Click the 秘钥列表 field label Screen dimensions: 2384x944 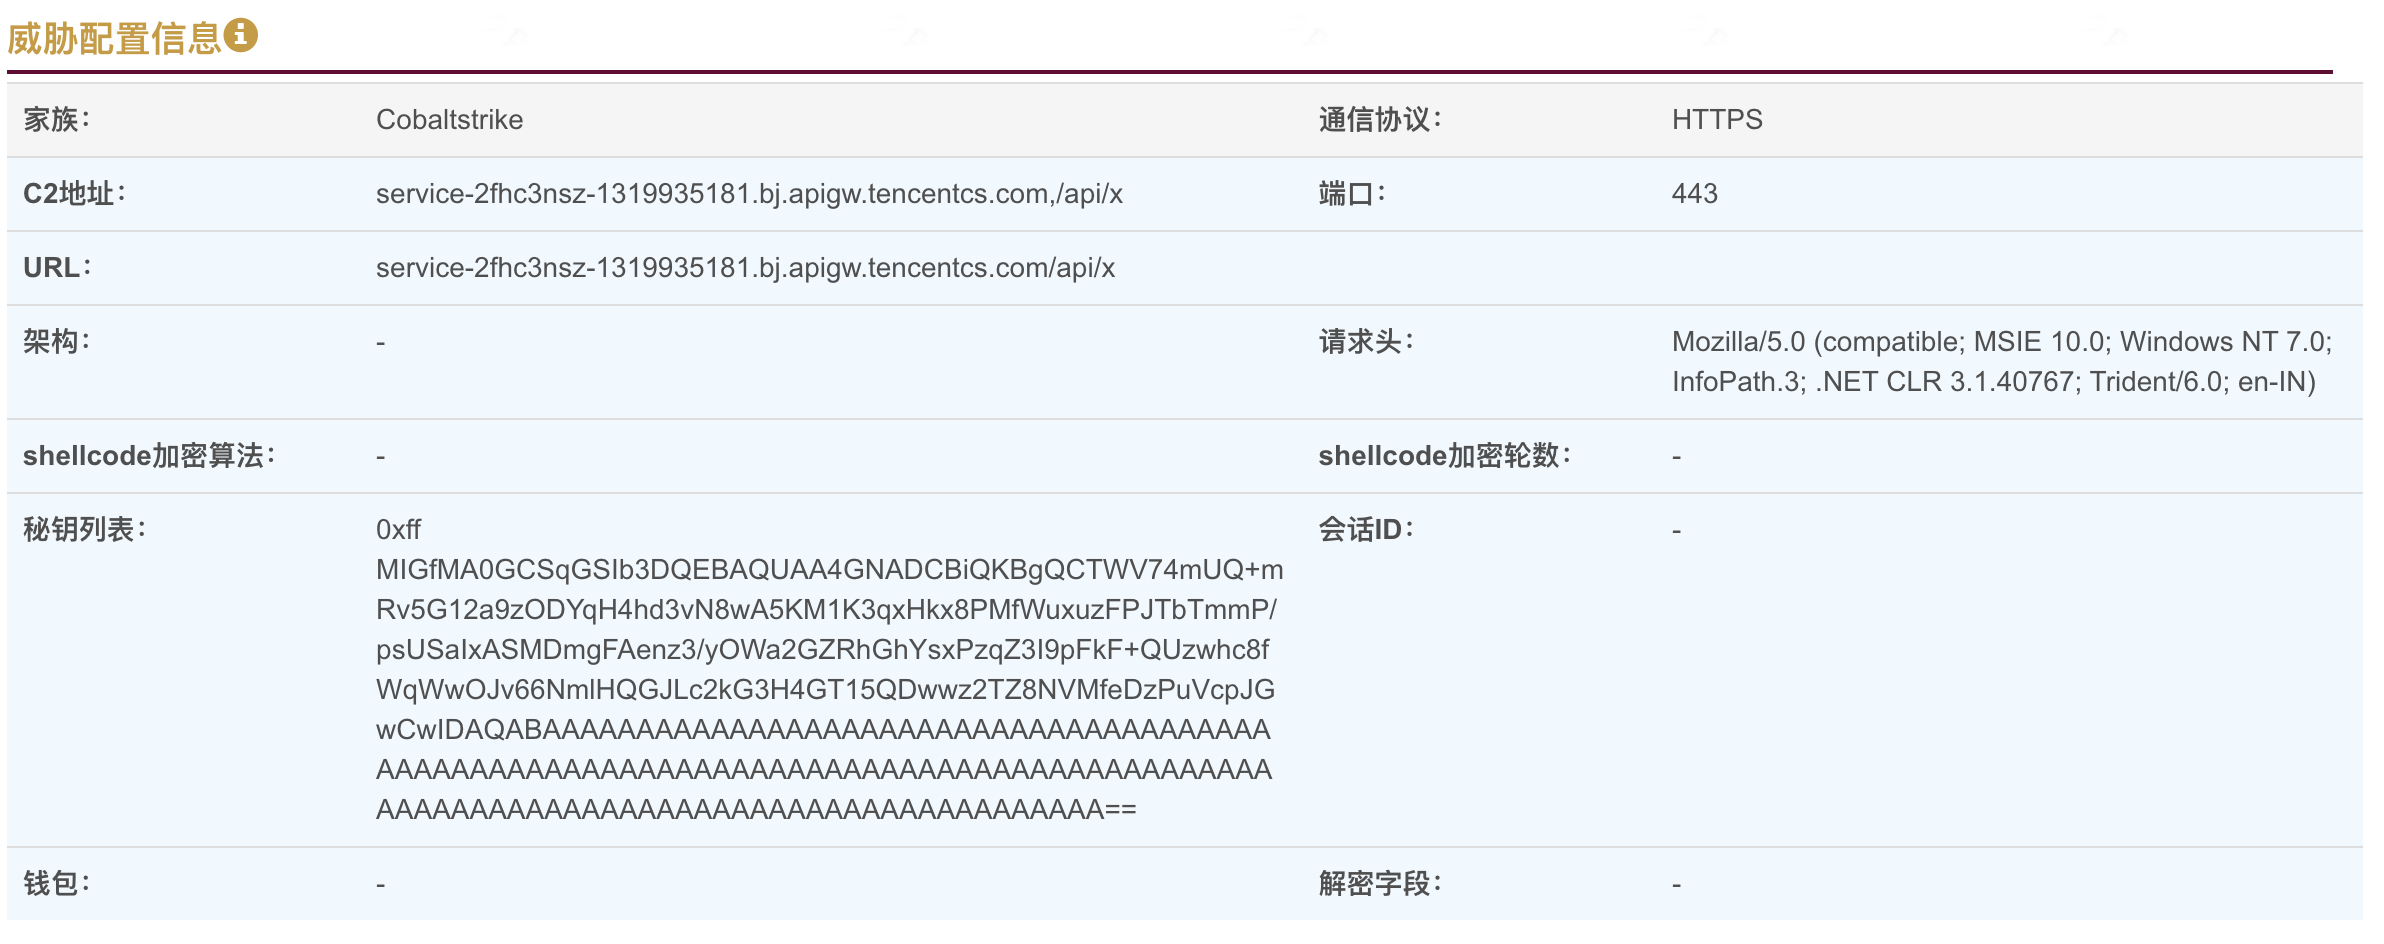tap(85, 530)
